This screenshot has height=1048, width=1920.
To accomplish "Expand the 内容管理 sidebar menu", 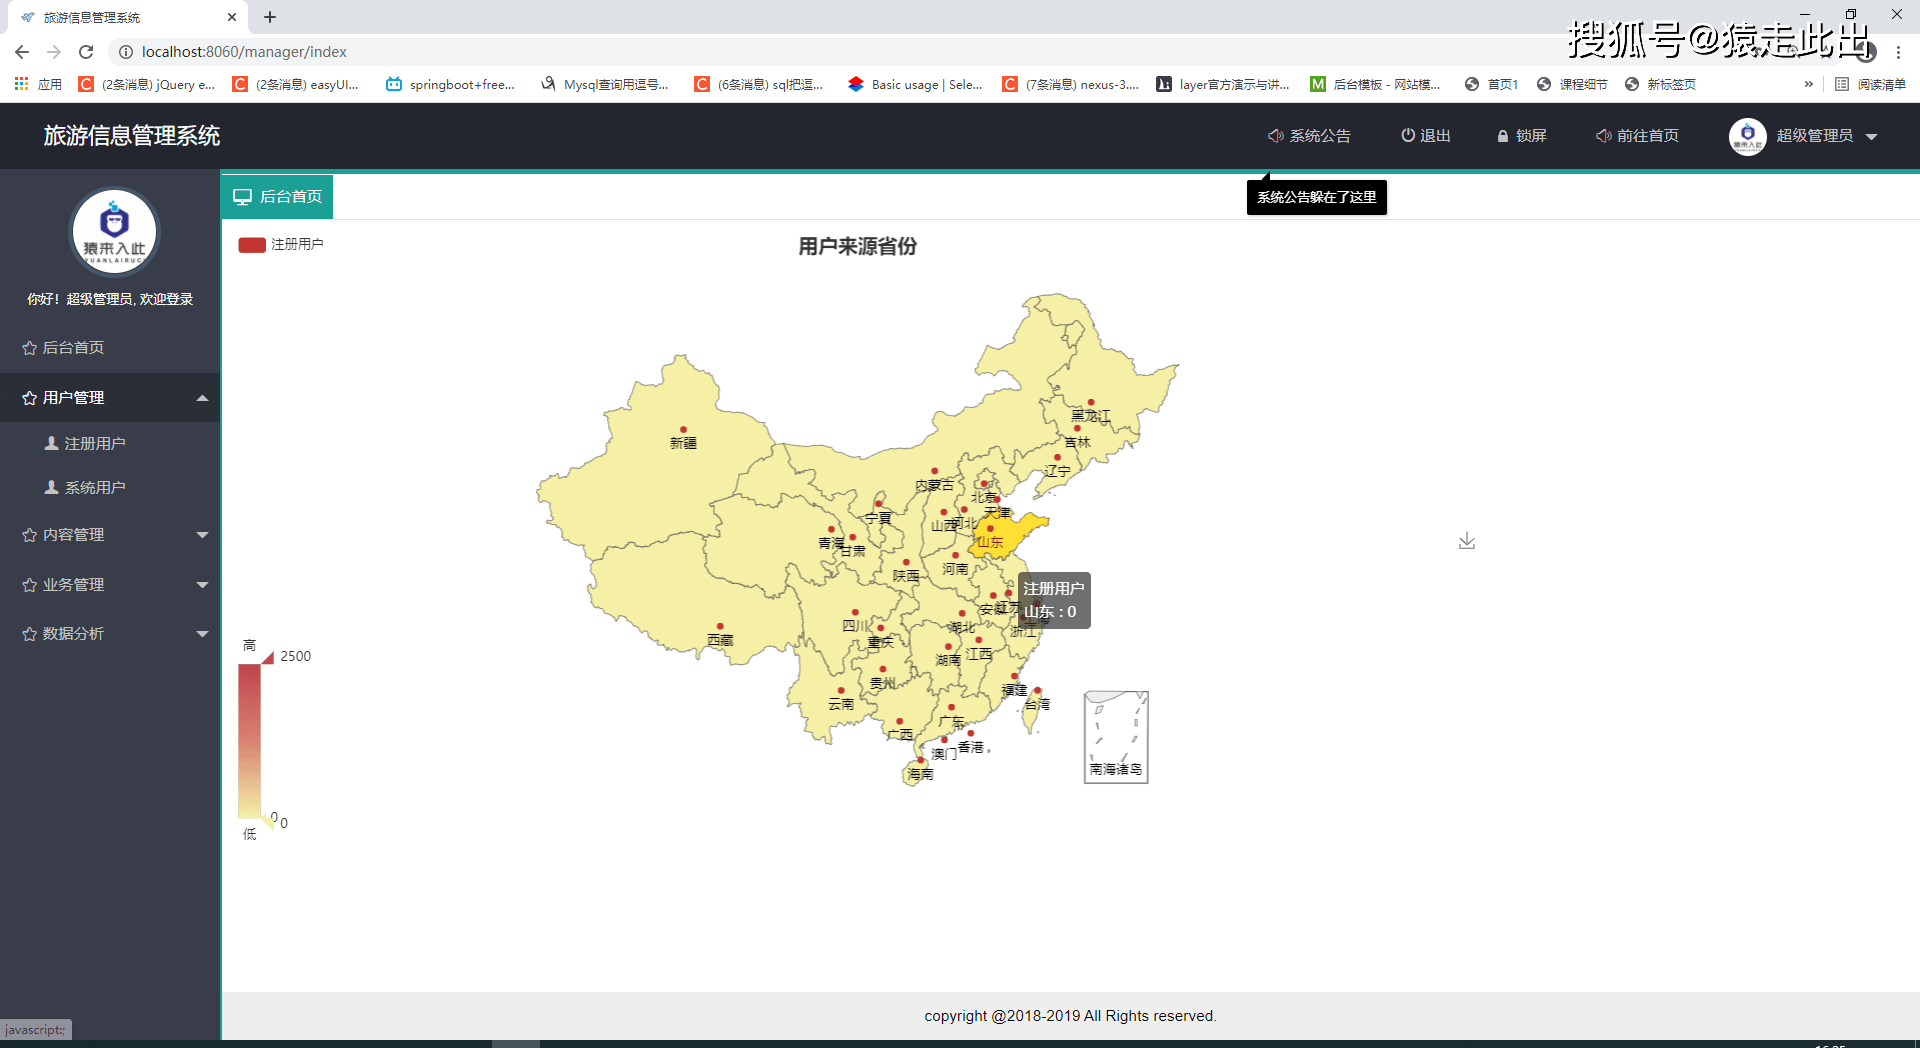I will pyautogui.click(x=110, y=535).
